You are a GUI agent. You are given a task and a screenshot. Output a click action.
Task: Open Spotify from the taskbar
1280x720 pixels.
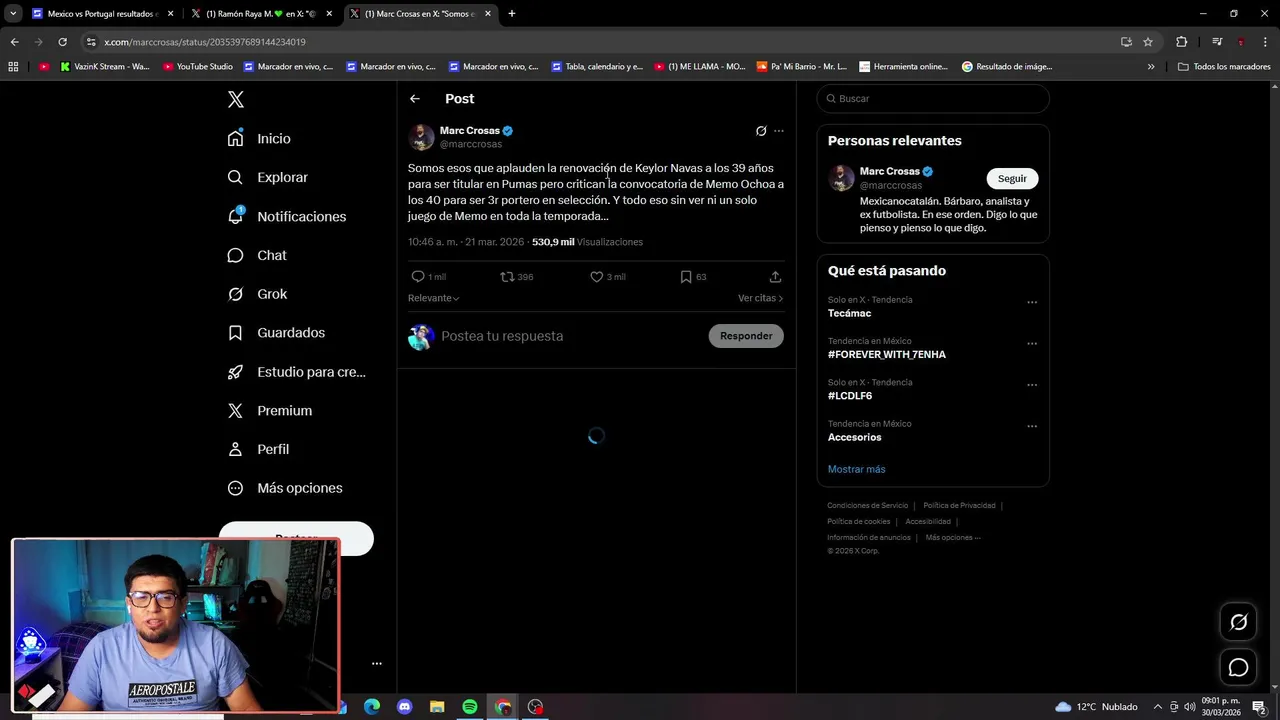click(x=470, y=707)
